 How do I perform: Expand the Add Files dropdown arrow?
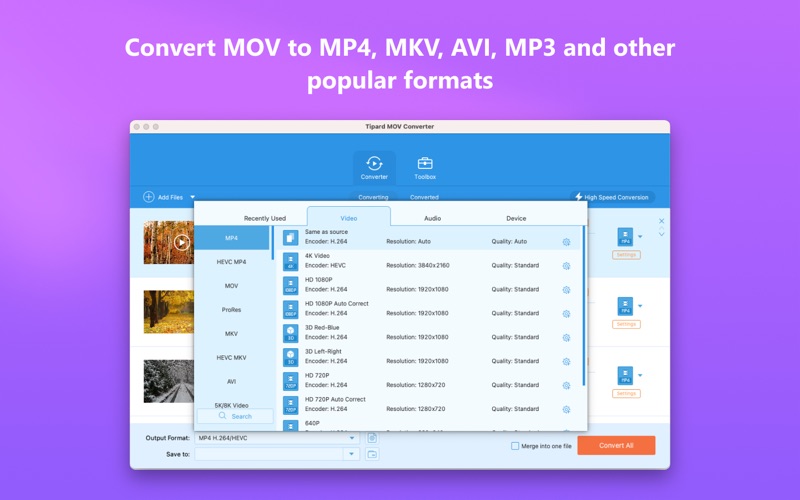tap(192, 197)
